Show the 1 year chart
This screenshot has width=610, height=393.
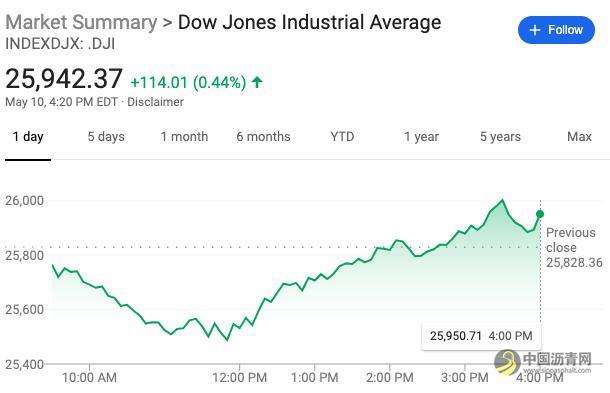[x=421, y=137]
